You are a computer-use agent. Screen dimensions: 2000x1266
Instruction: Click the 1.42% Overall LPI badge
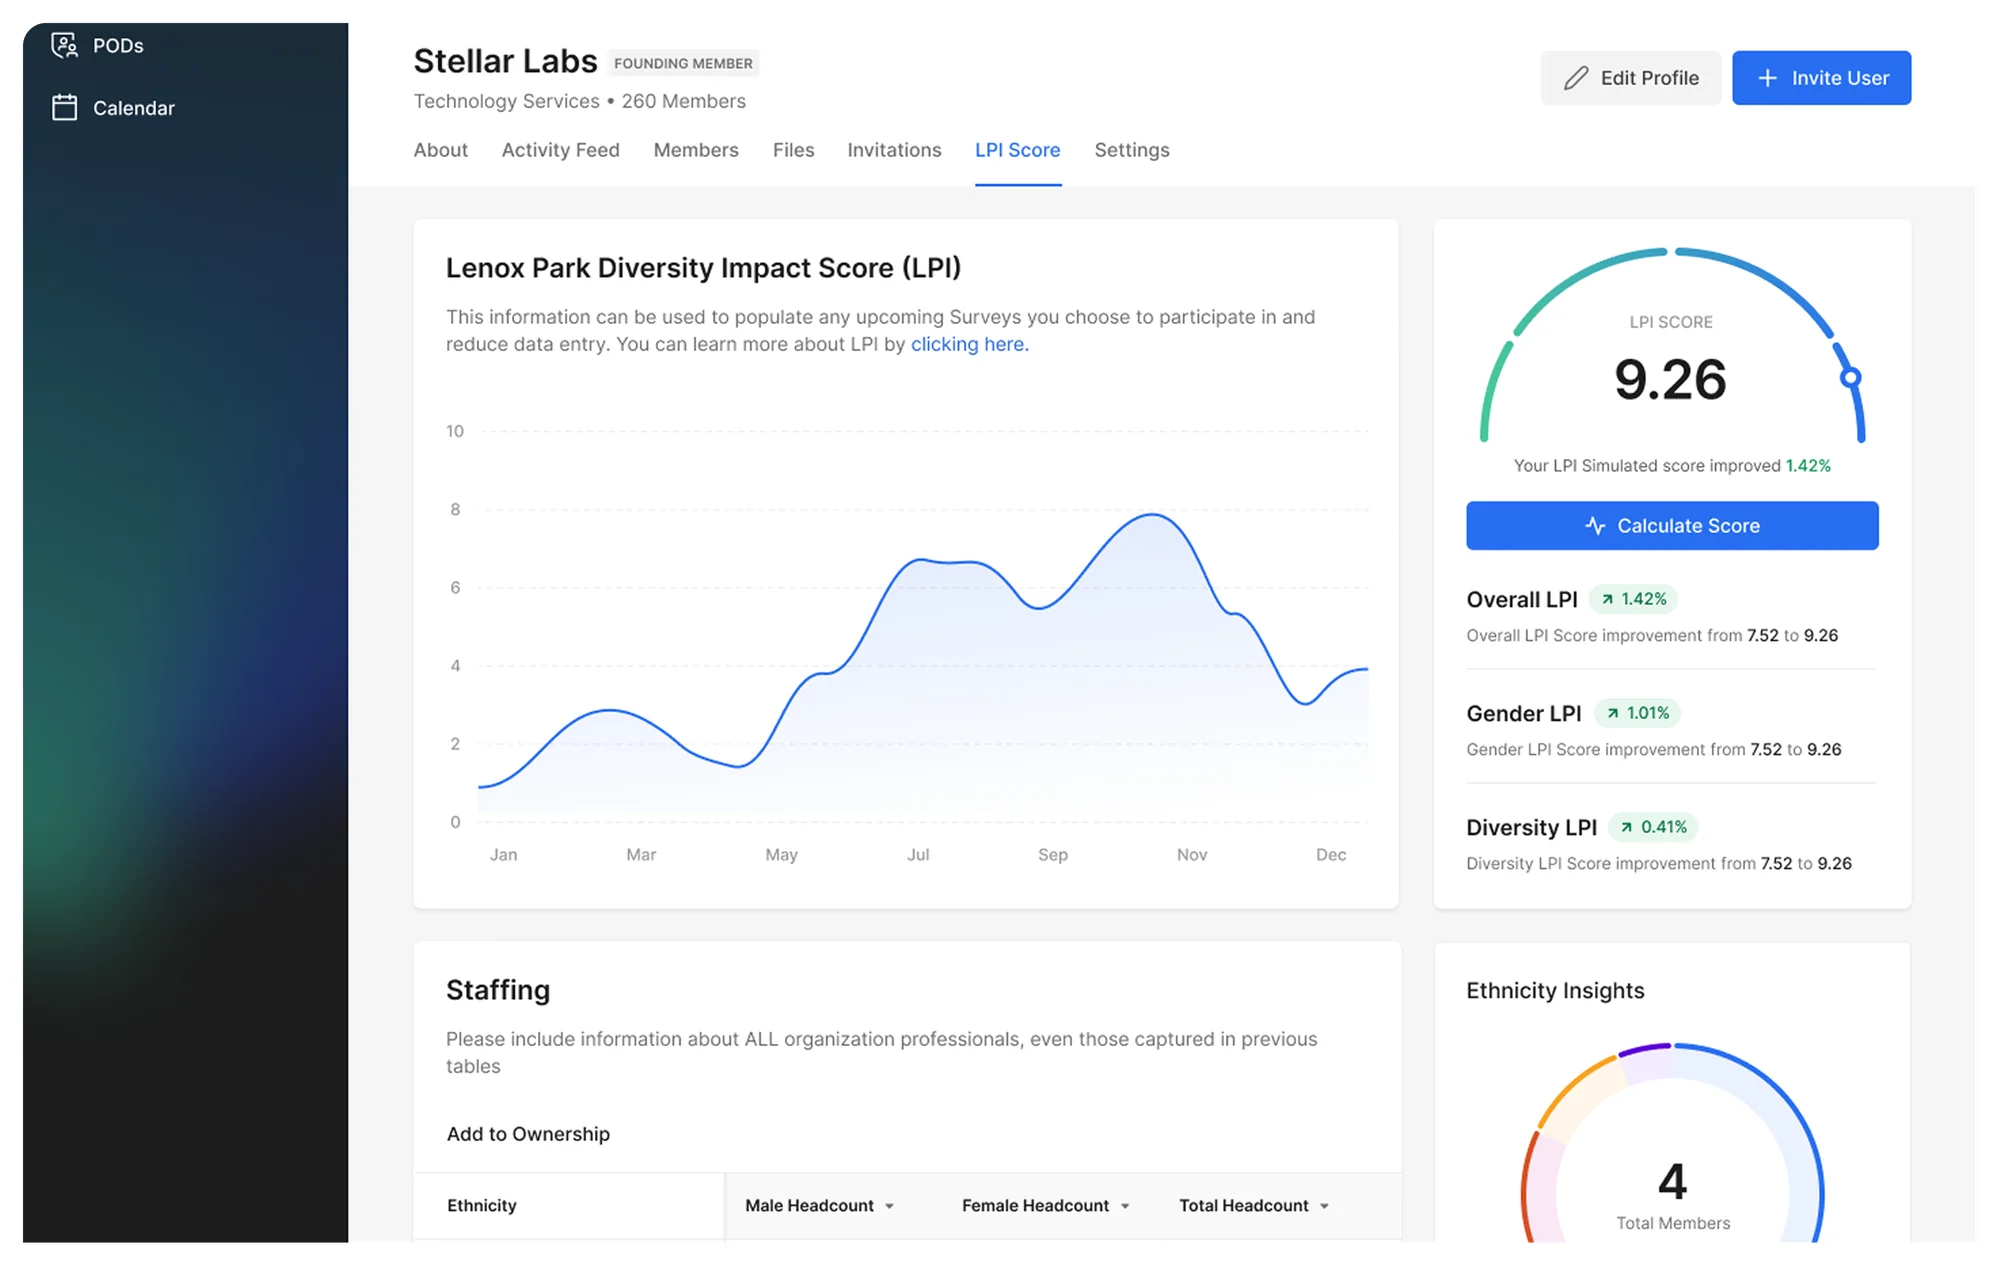(x=1633, y=599)
